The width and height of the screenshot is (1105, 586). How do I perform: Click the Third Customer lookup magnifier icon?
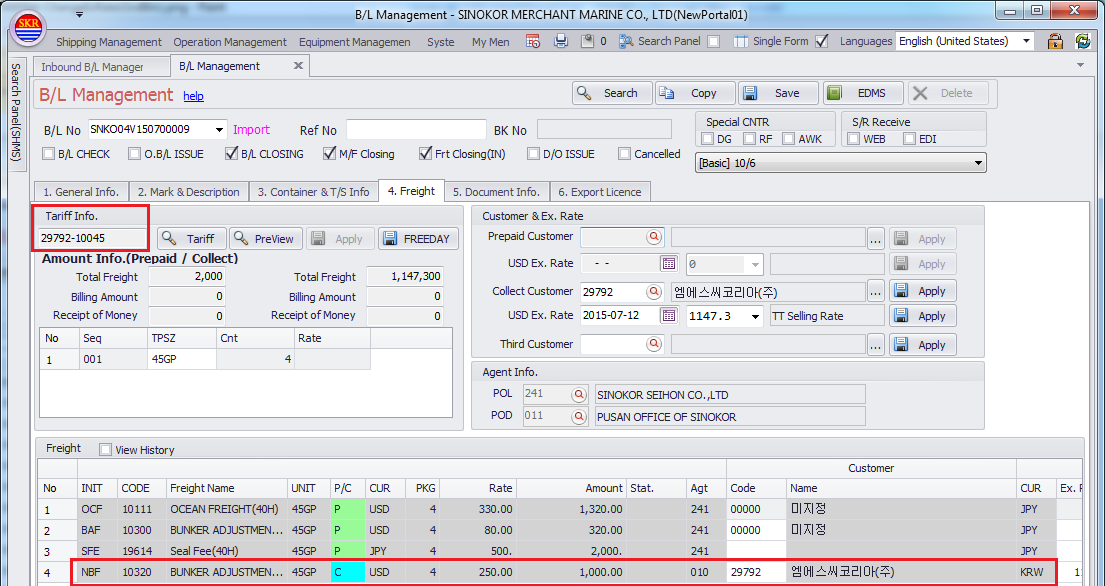click(x=654, y=344)
